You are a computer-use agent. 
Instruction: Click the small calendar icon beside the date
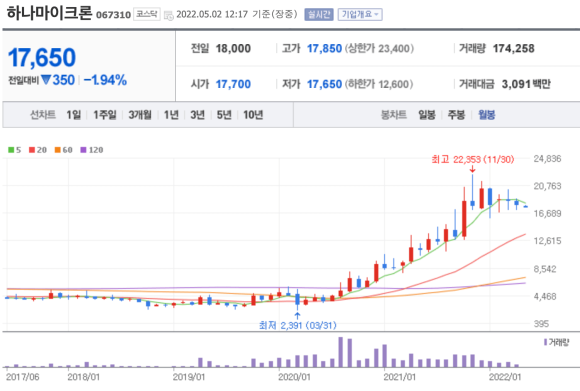(169, 16)
